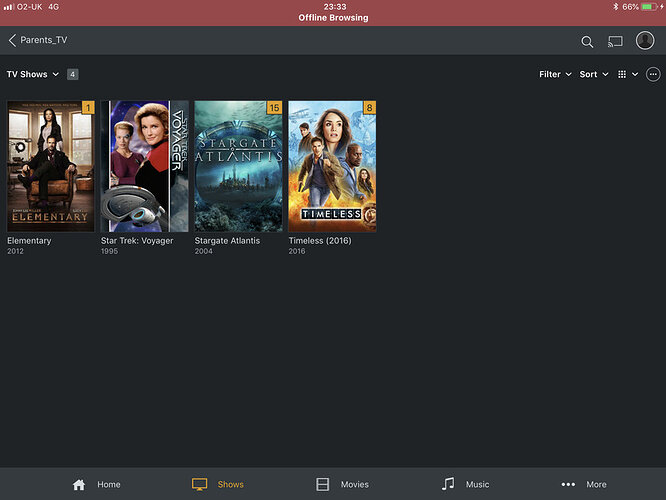
Task: Tap the Movies film strip icon
Action: [322, 484]
